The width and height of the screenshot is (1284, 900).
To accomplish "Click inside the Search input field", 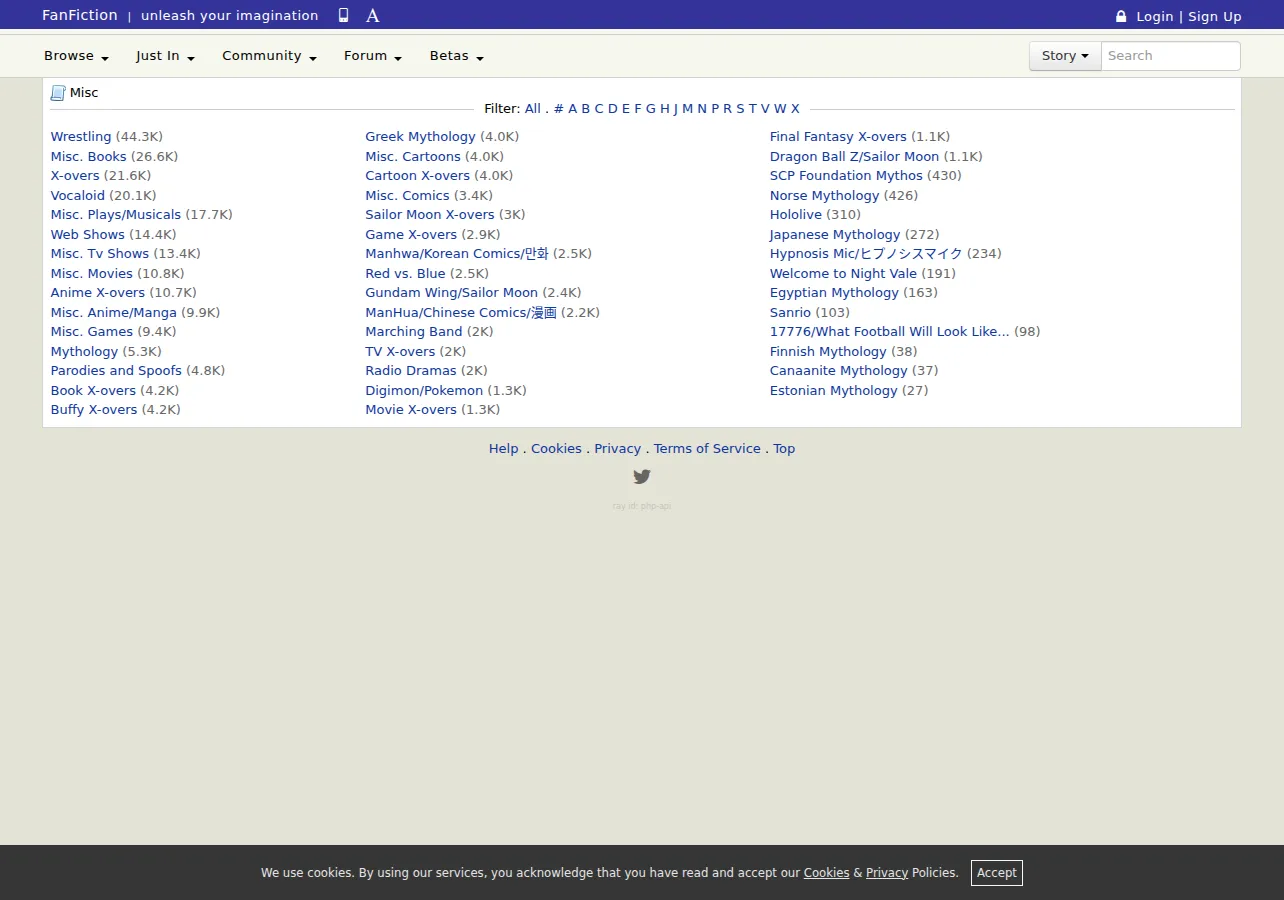I will click(1171, 56).
